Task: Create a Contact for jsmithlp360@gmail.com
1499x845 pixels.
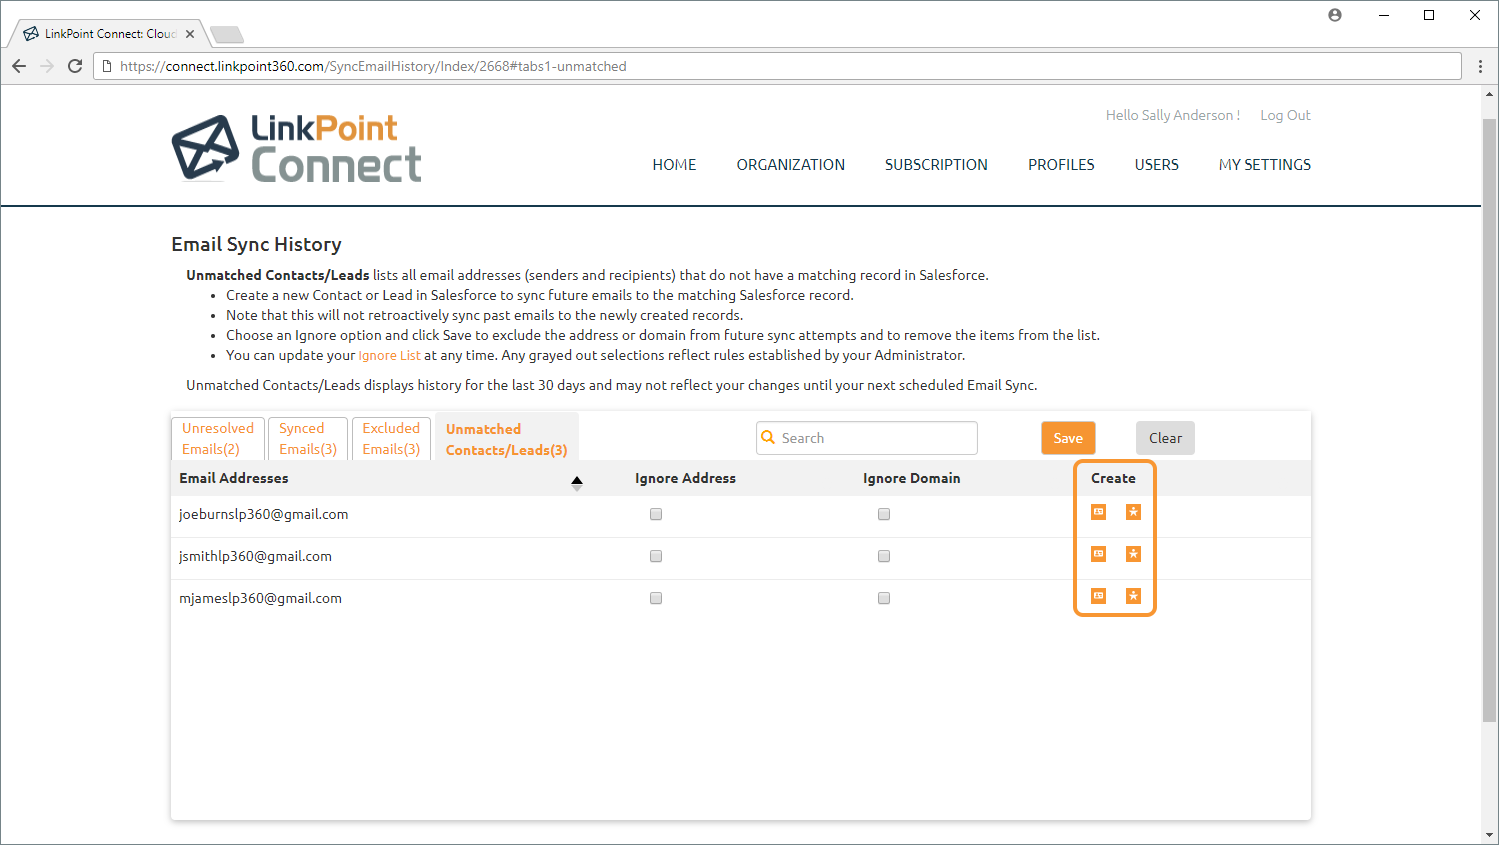Action: (x=1098, y=554)
